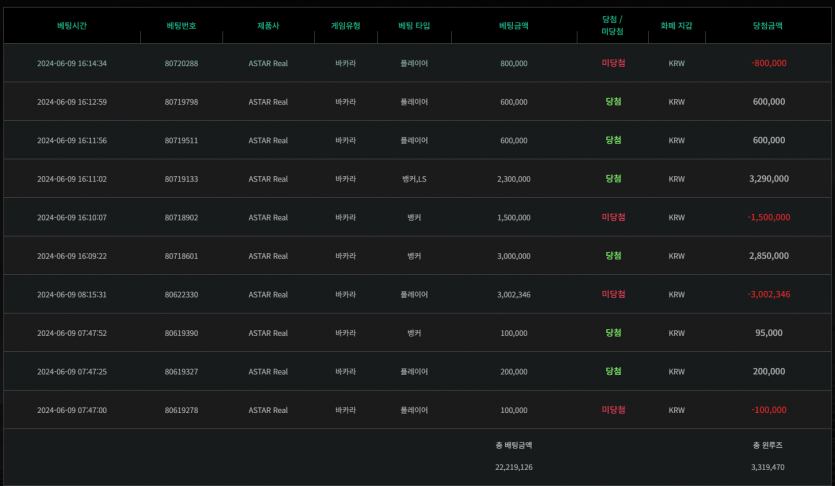Image resolution: width=835 pixels, height=486 pixels.
Task: Click the 베팅금액 column header
Action: click(514, 26)
